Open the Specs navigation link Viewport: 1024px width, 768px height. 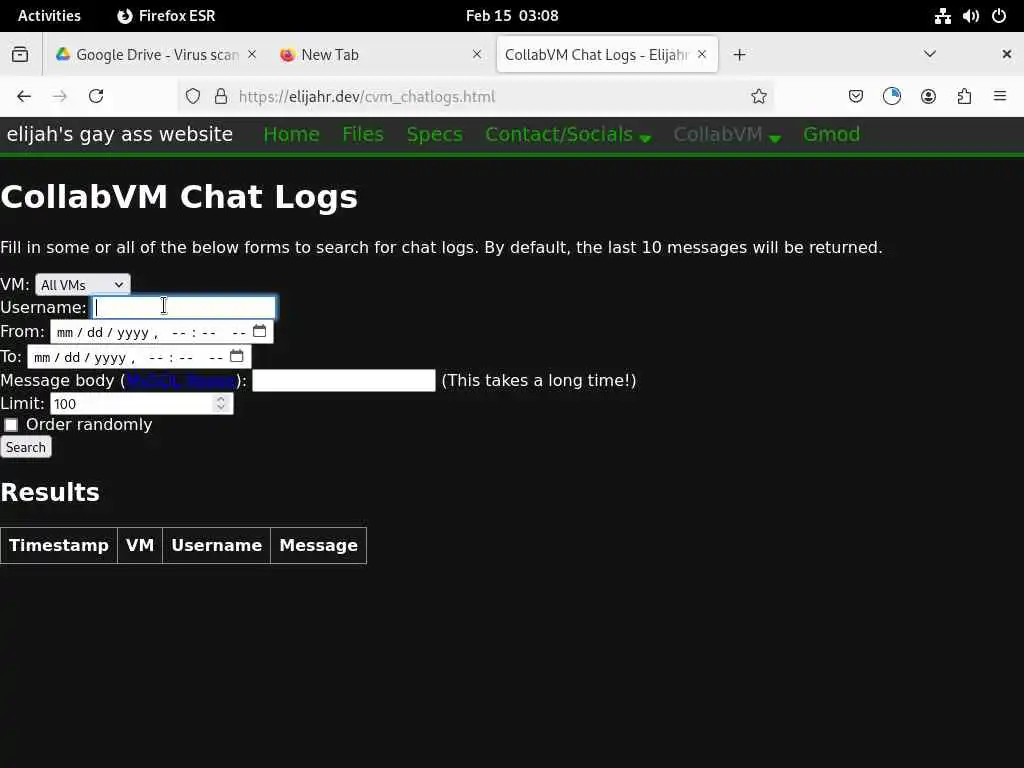click(434, 135)
